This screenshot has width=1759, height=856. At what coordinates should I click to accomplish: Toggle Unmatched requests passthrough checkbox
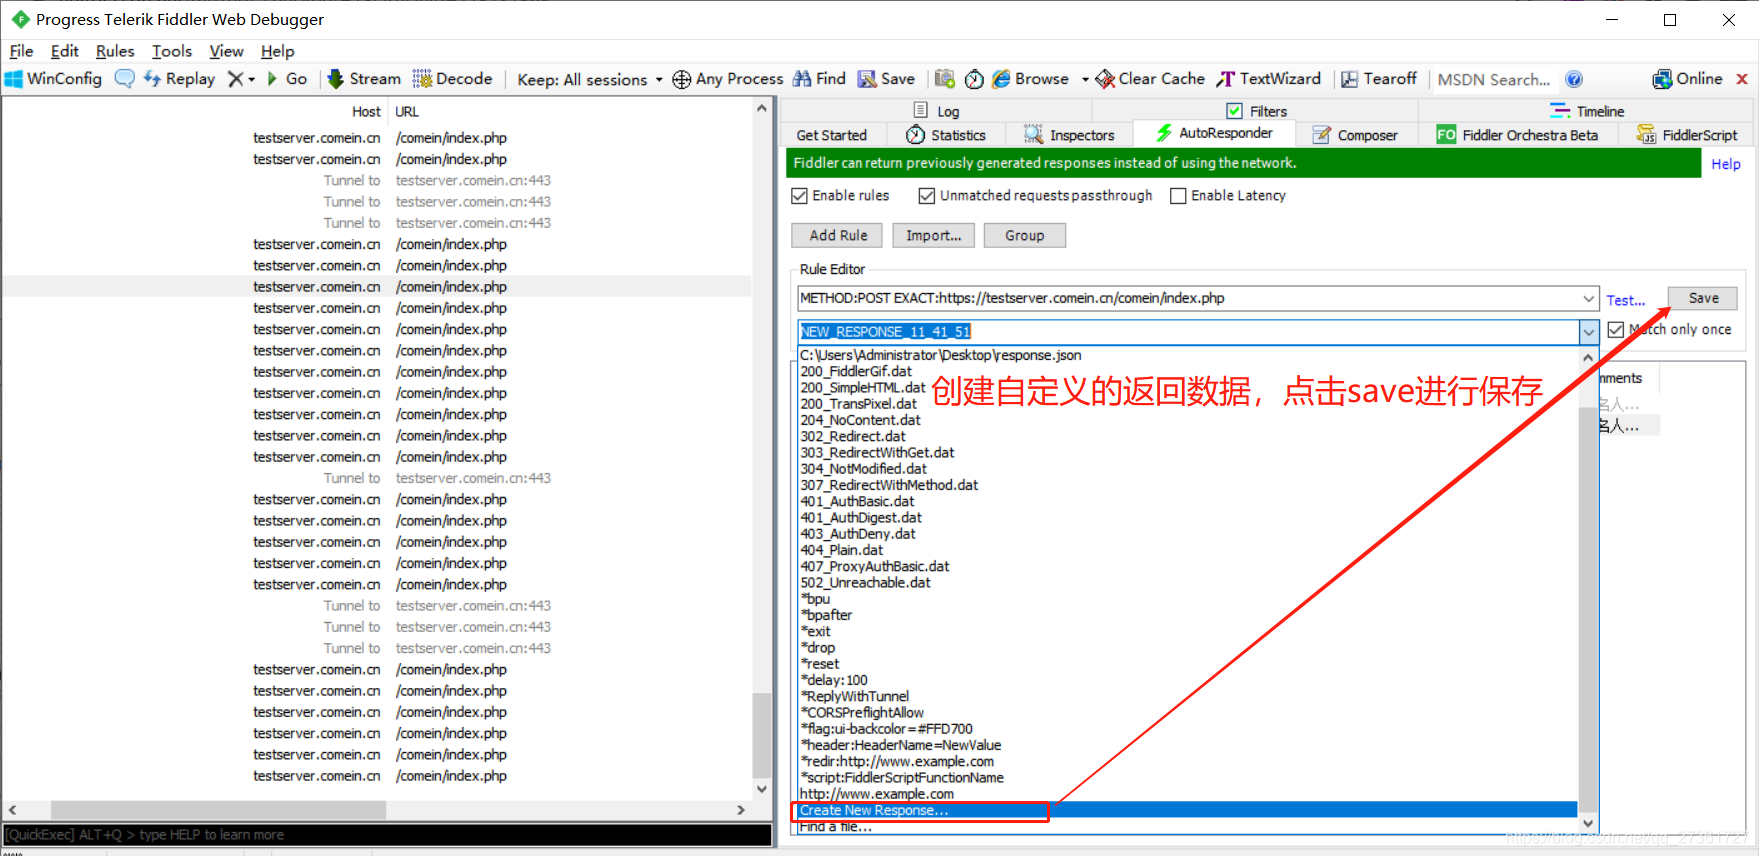(x=927, y=196)
